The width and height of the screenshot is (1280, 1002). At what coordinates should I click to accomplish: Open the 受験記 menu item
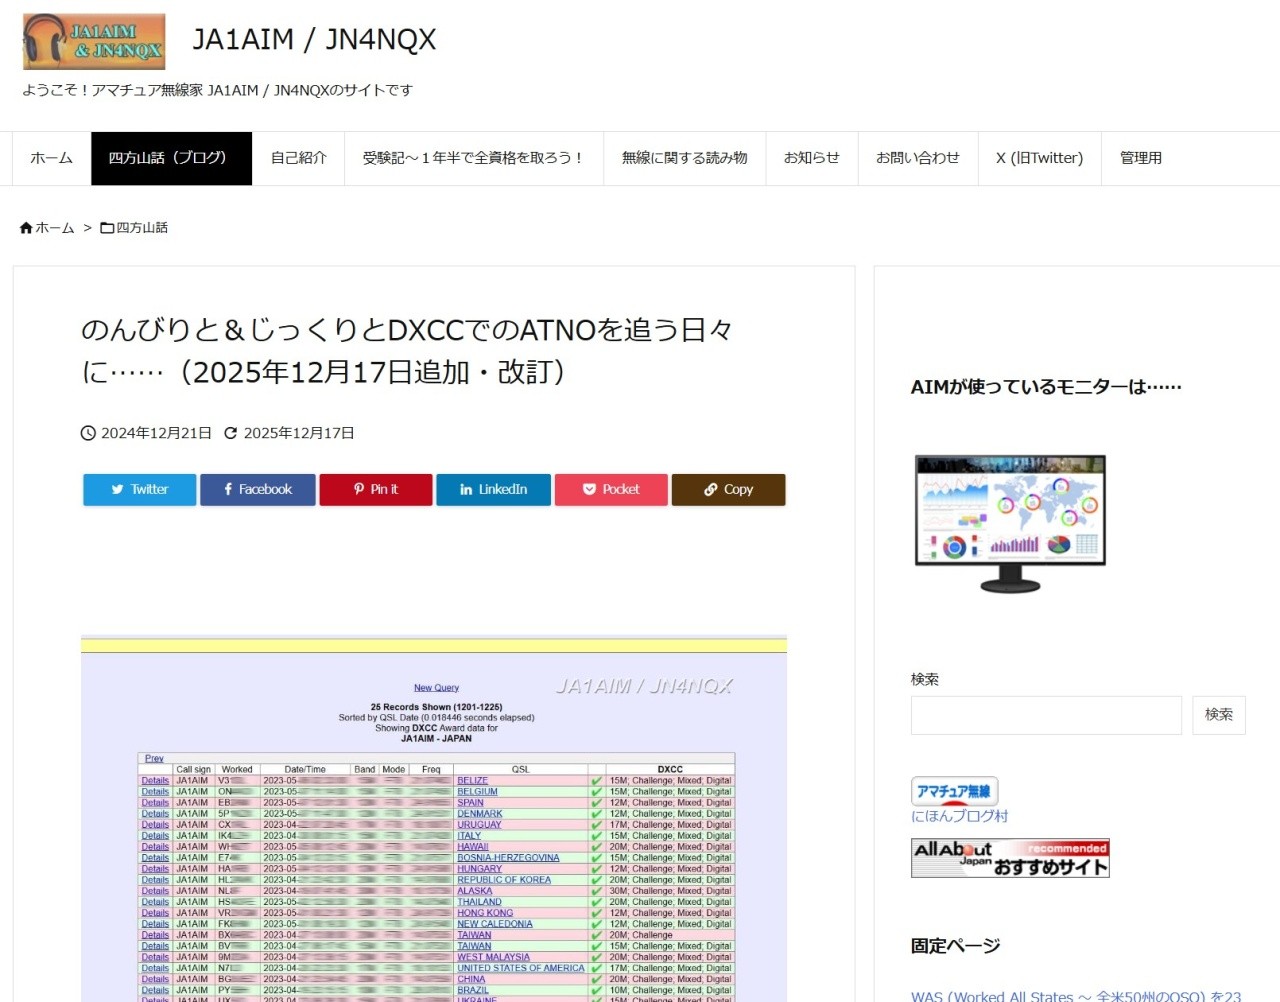473,158
